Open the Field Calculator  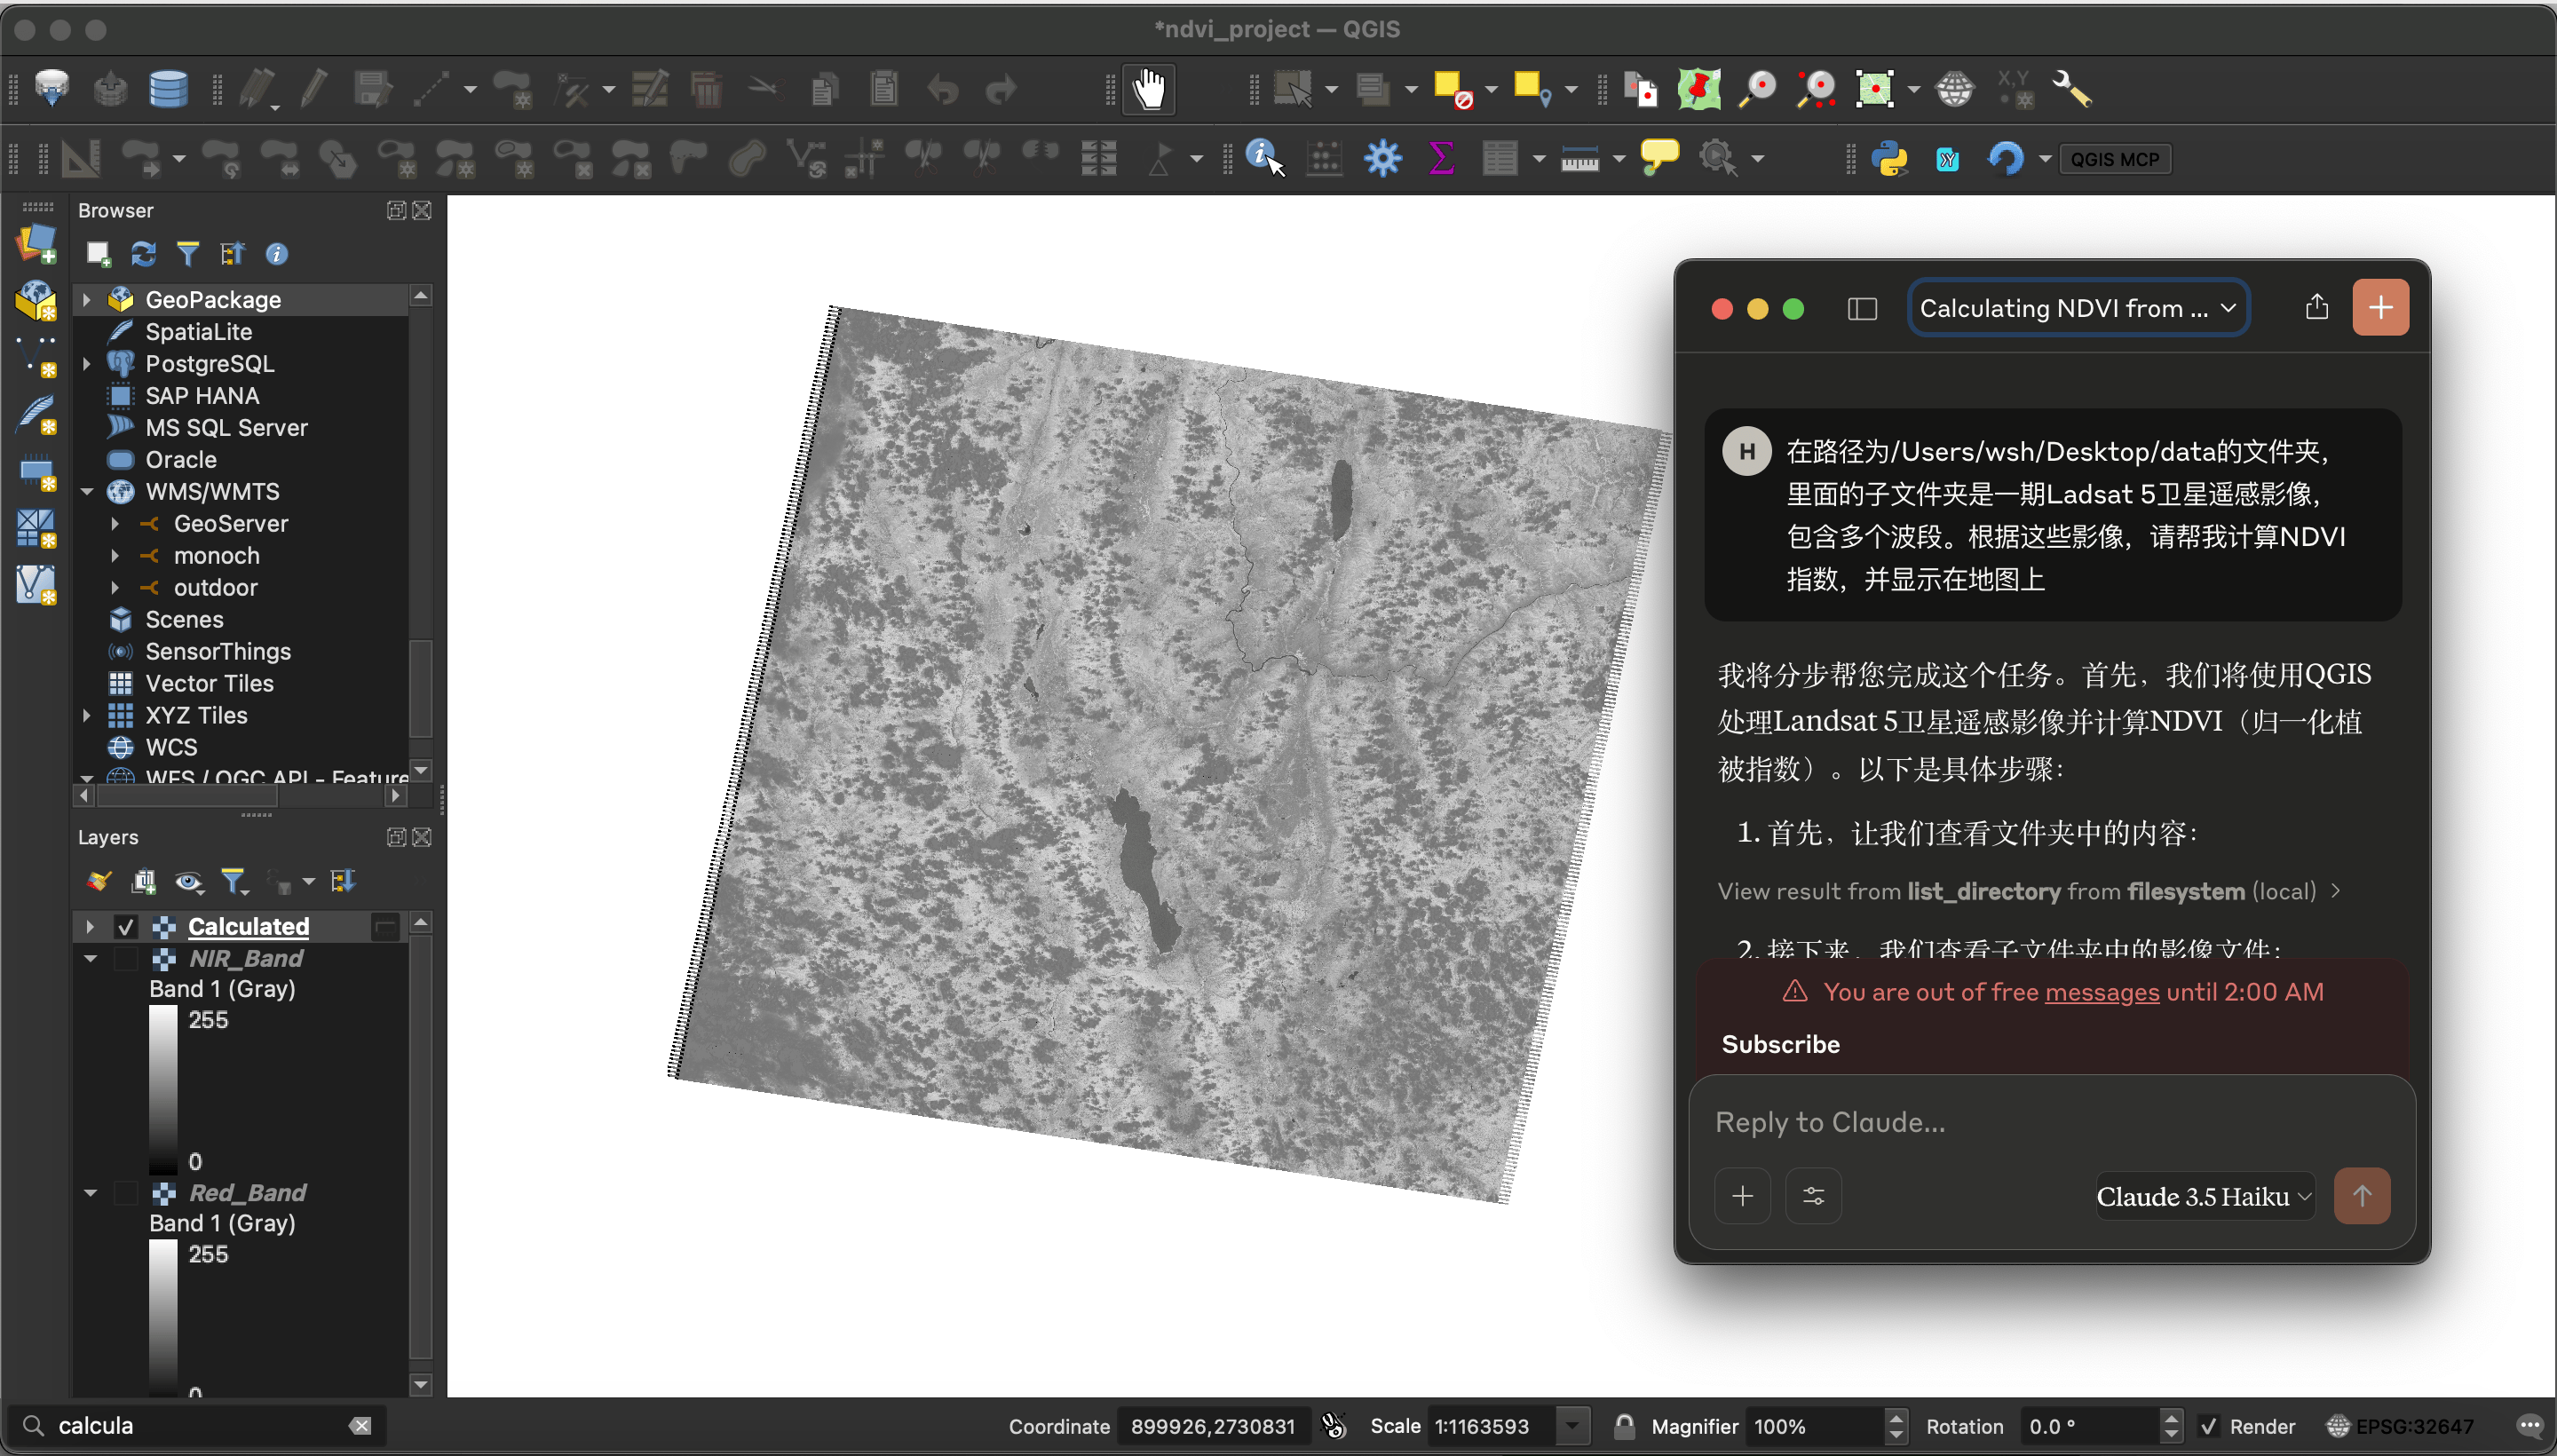coord(1324,158)
